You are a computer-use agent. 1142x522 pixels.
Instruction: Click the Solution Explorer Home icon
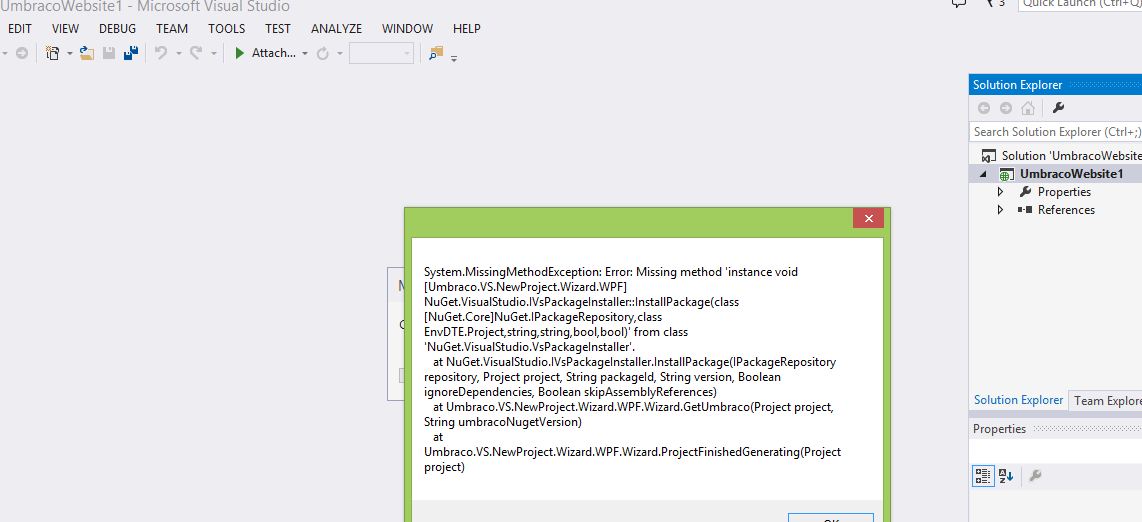[x=1028, y=108]
